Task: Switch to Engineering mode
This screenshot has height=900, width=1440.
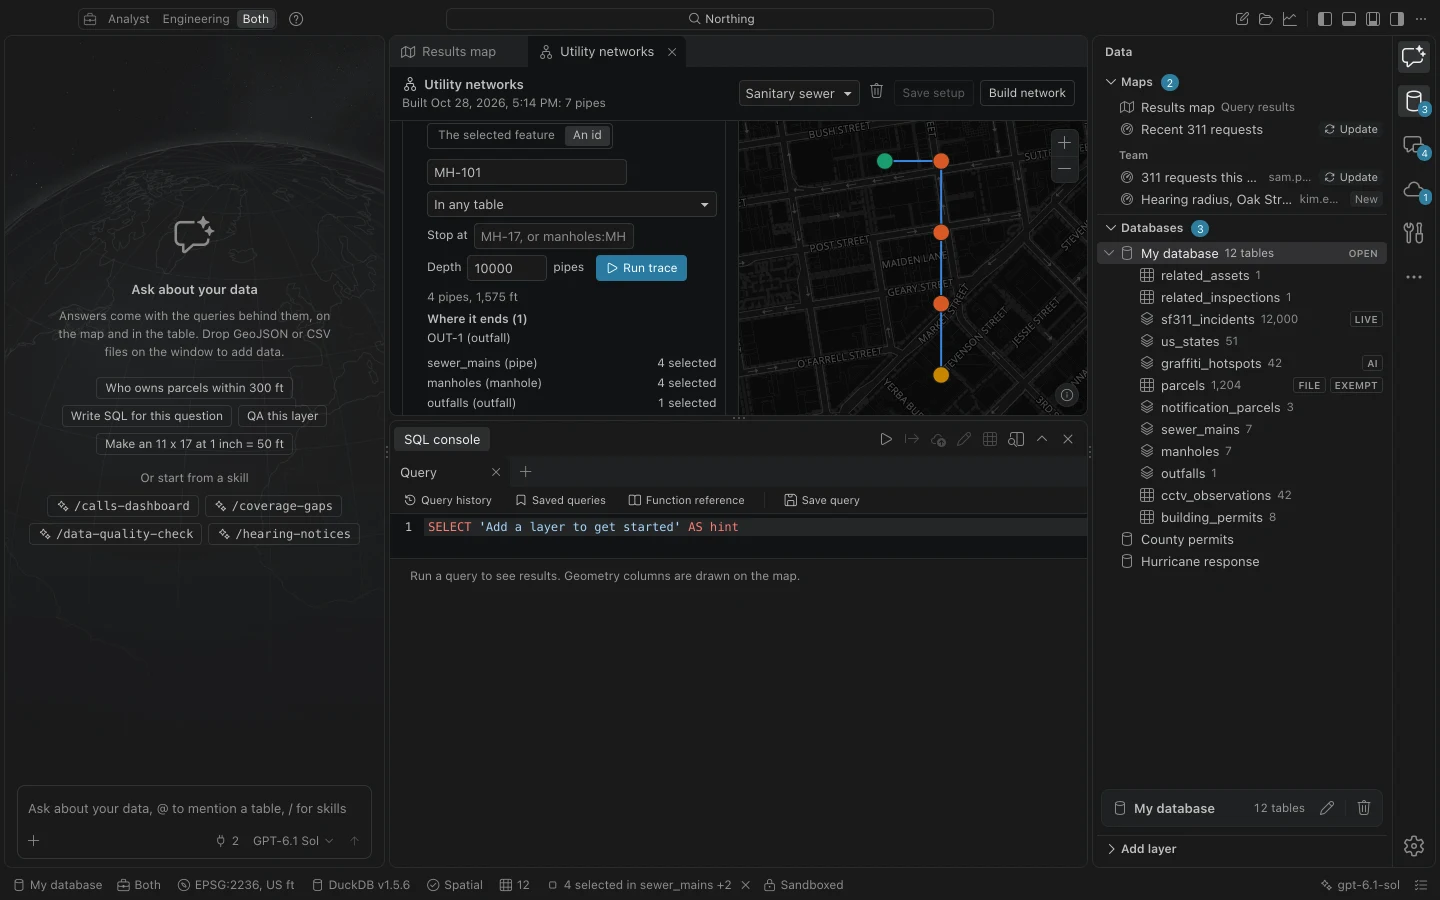Action: 196,19
